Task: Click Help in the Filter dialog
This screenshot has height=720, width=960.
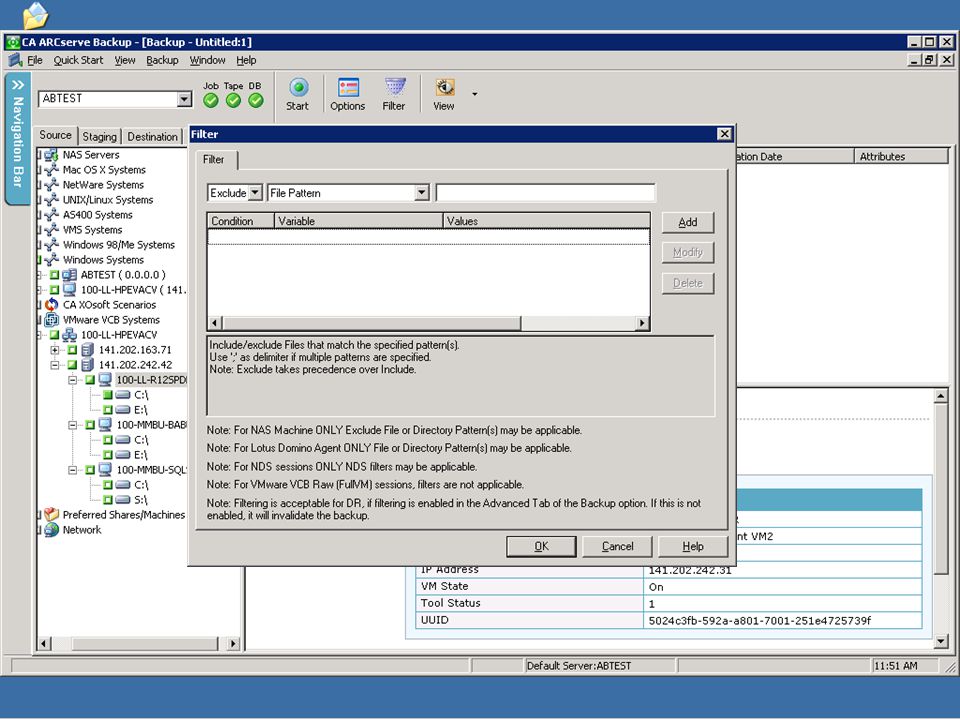Action: coord(693,546)
